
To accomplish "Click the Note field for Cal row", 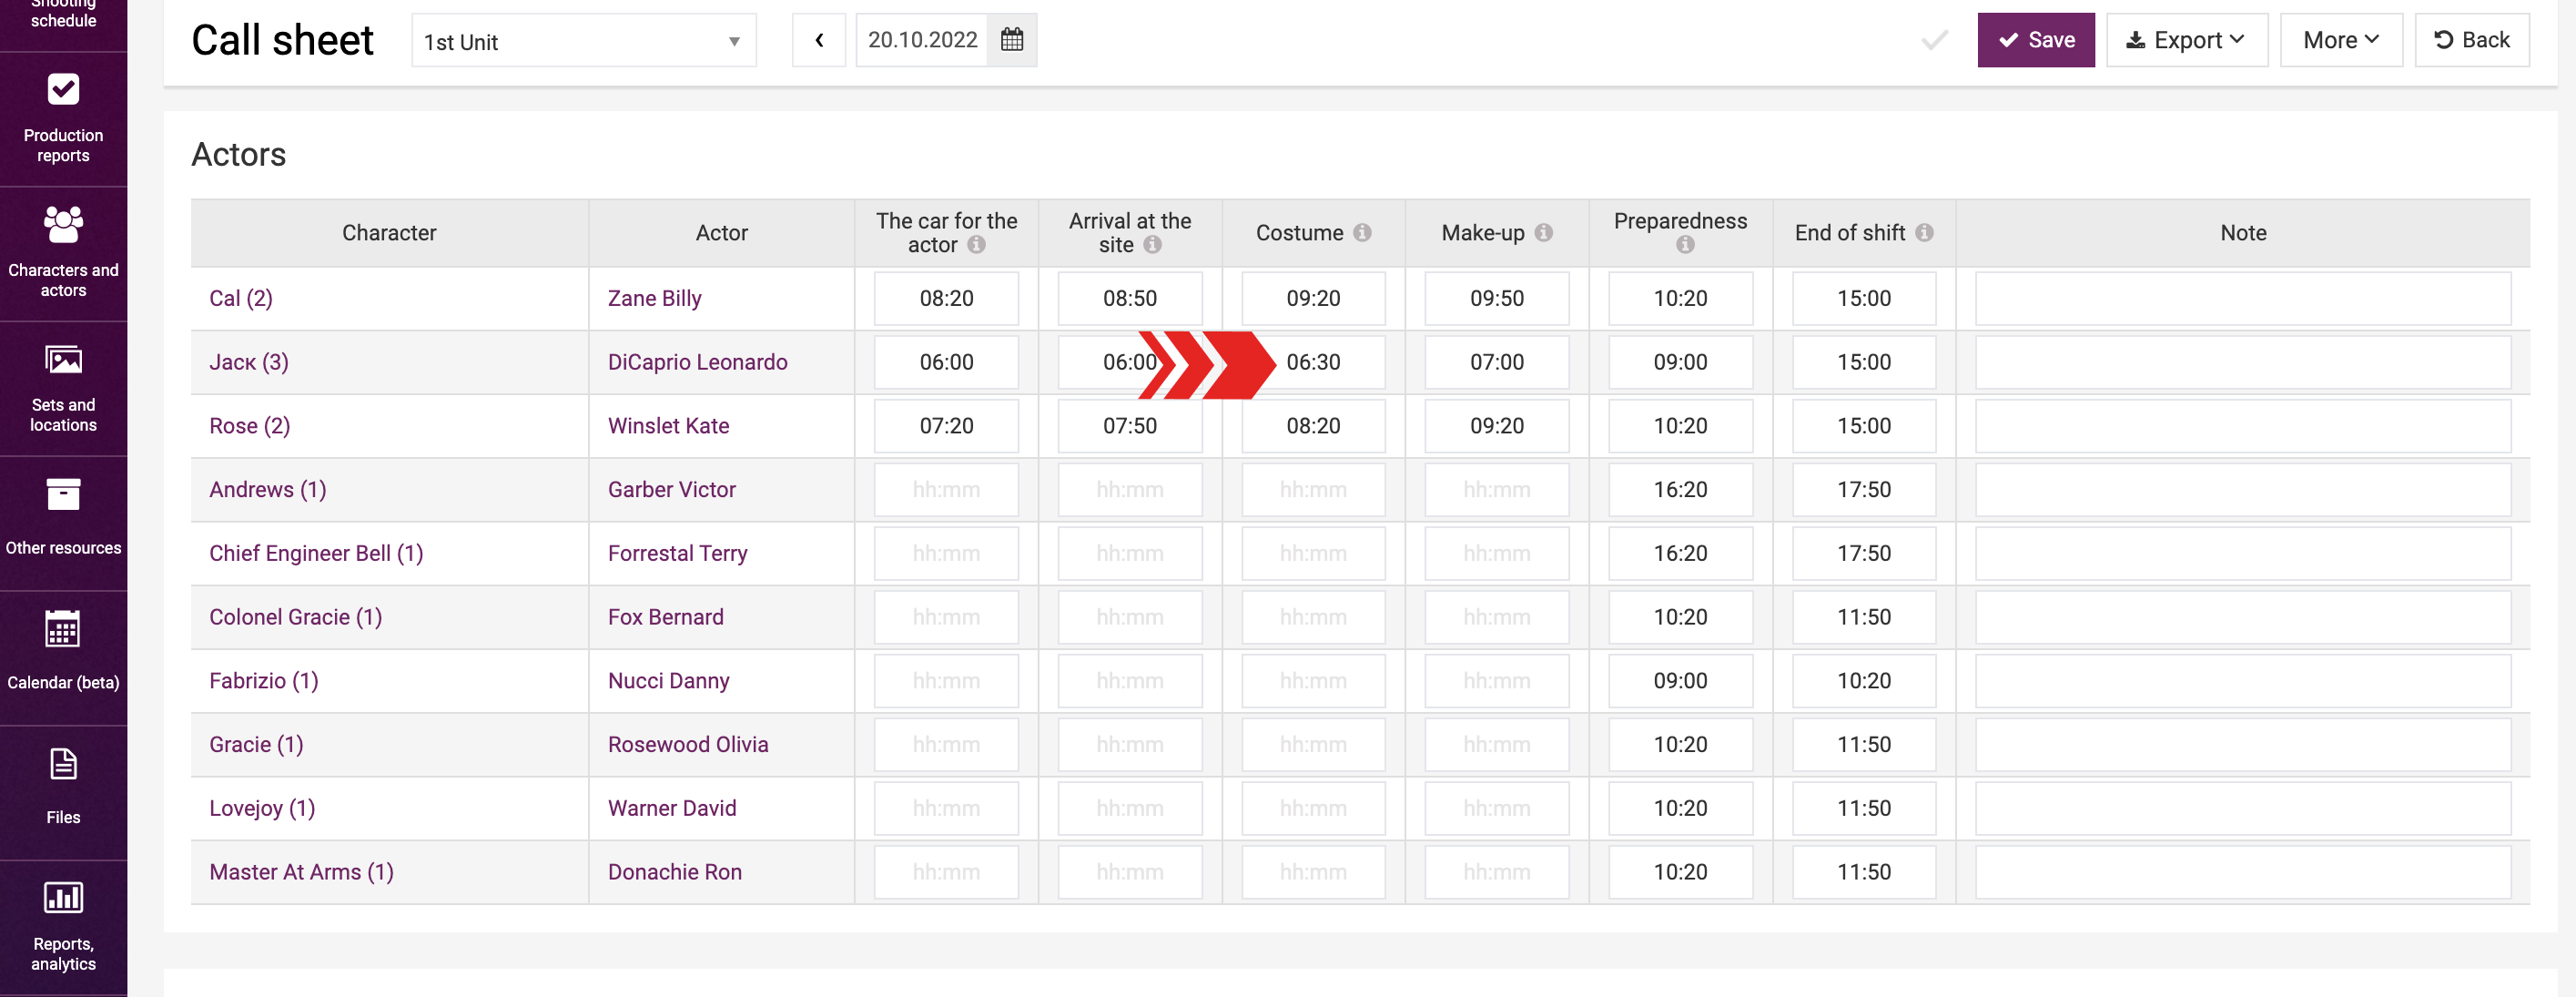I will pyautogui.click(x=2243, y=298).
